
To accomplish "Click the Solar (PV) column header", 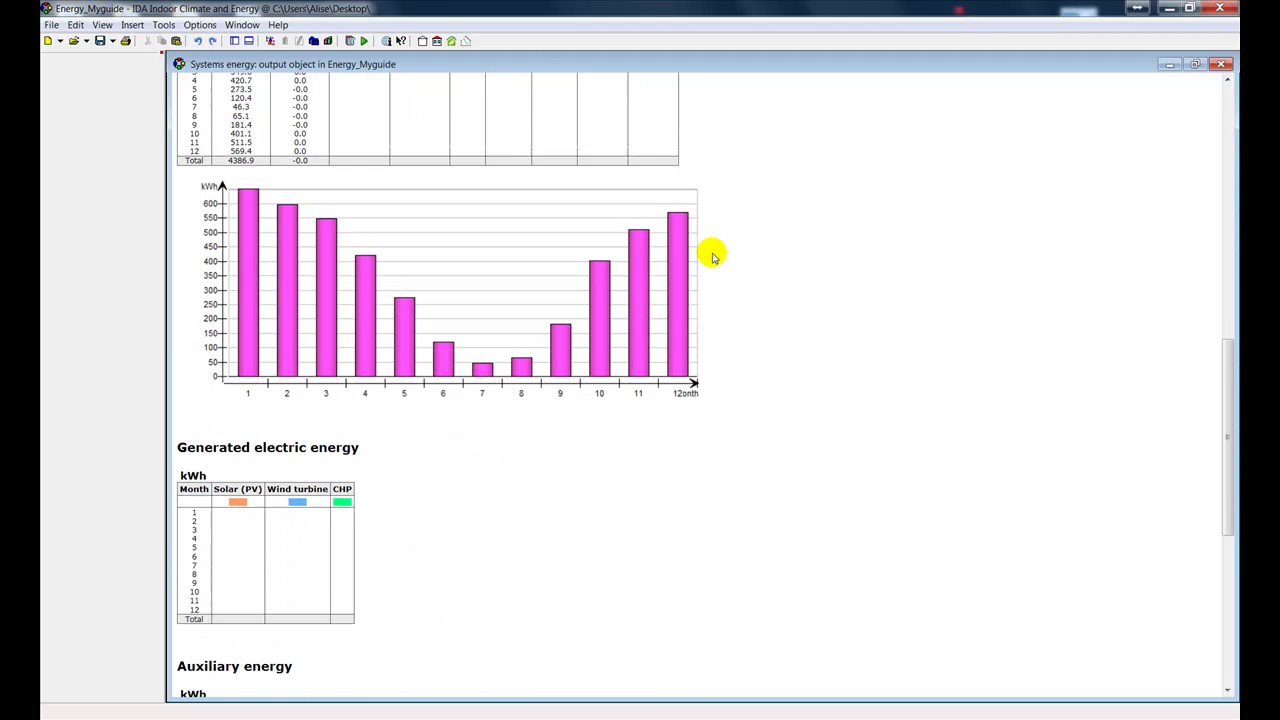I will pos(237,489).
